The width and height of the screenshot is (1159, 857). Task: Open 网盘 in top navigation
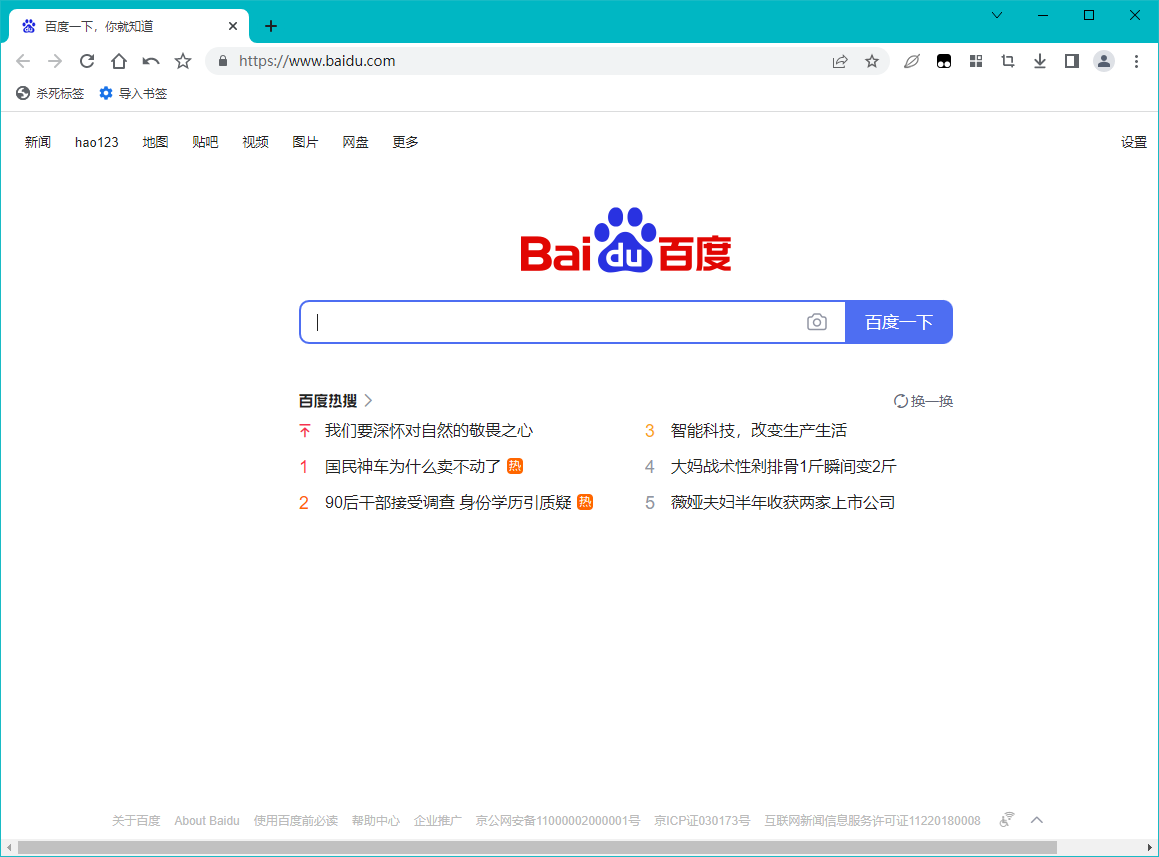(356, 142)
